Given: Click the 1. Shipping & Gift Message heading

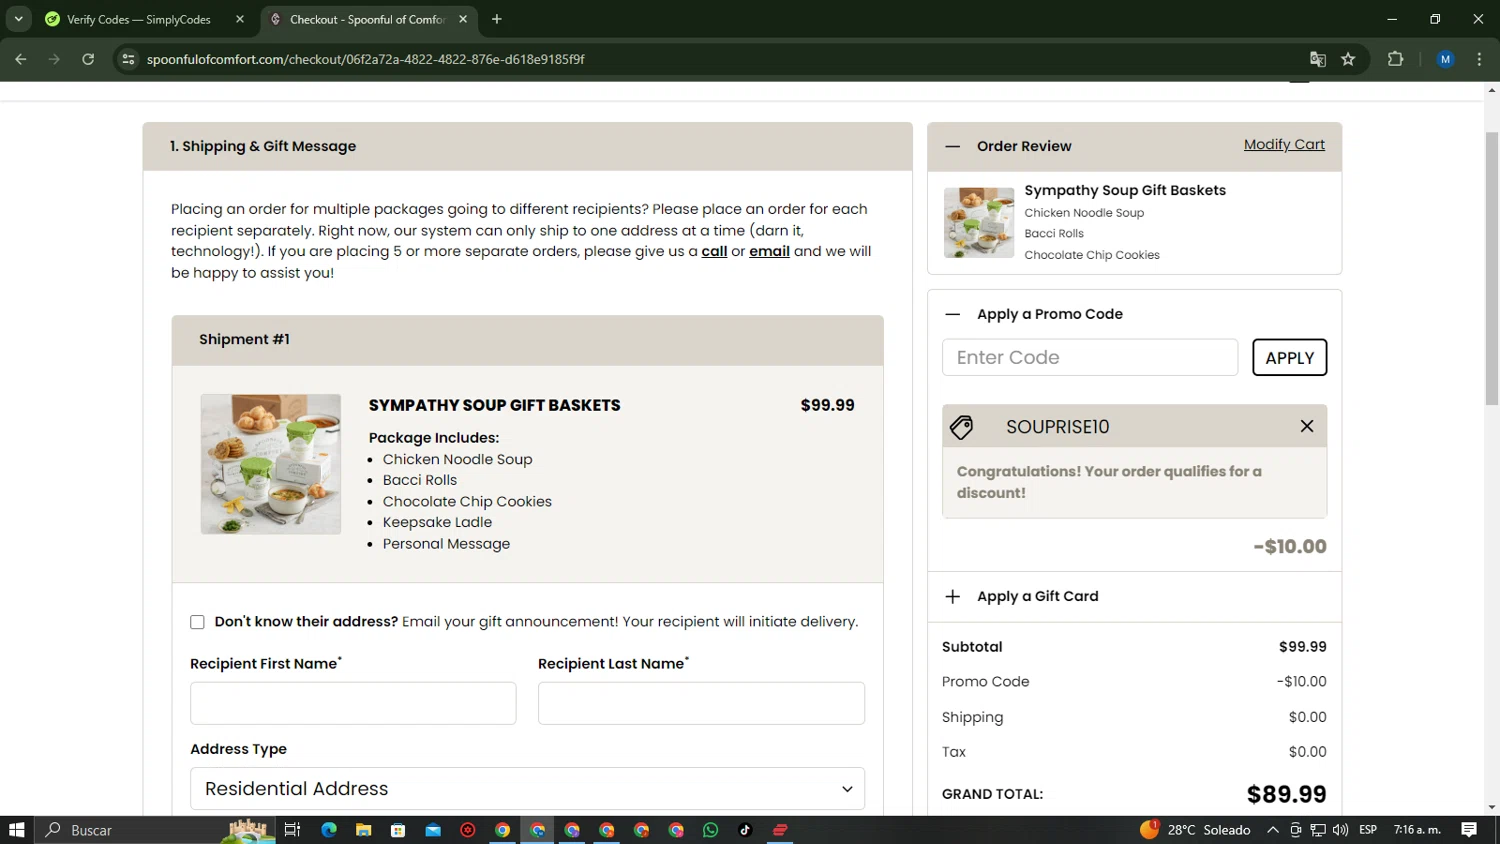Looking at the screenshot, I should [x=263, y=146].
